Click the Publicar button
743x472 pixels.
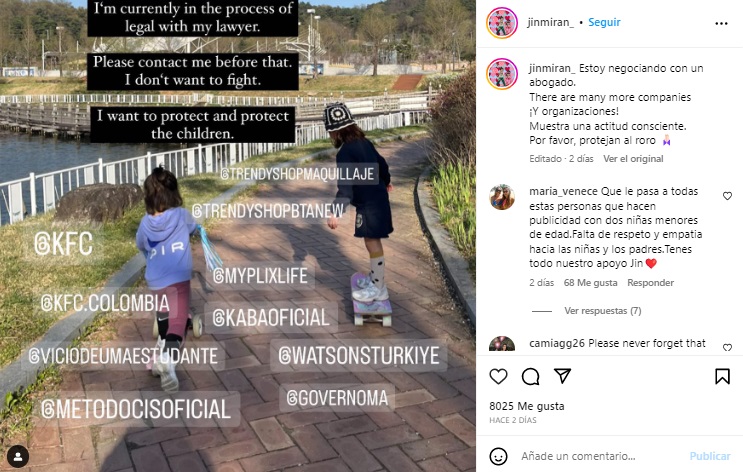pyautogui.click(x=710, y=456)
